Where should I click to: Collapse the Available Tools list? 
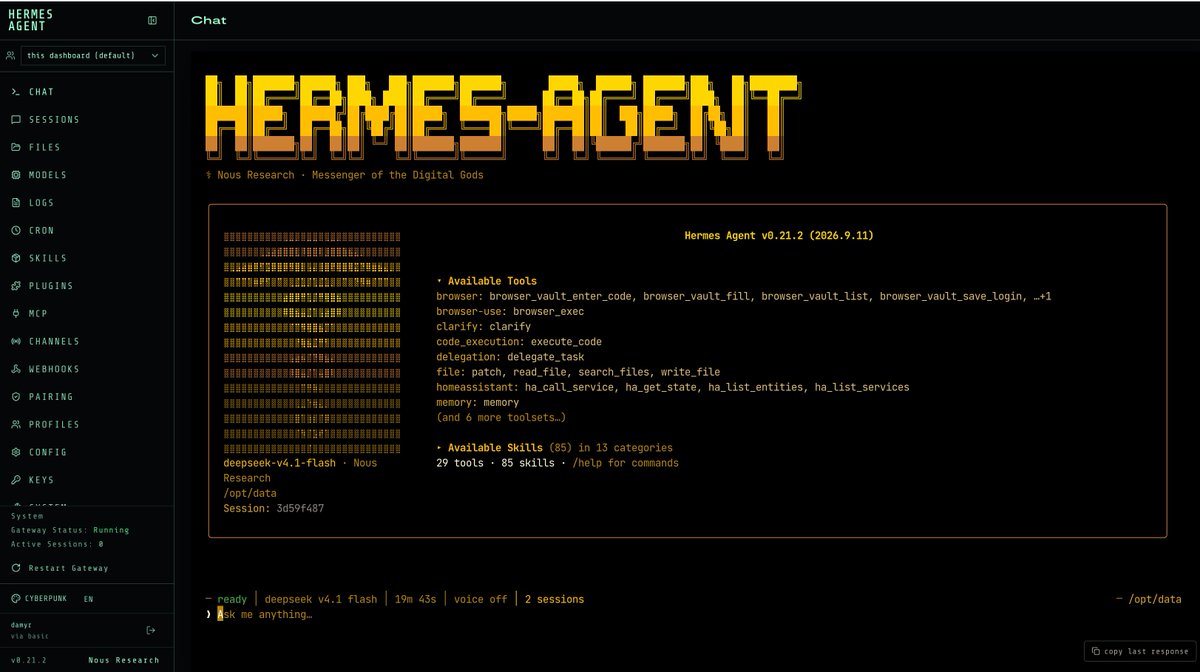tap(487, 281)
